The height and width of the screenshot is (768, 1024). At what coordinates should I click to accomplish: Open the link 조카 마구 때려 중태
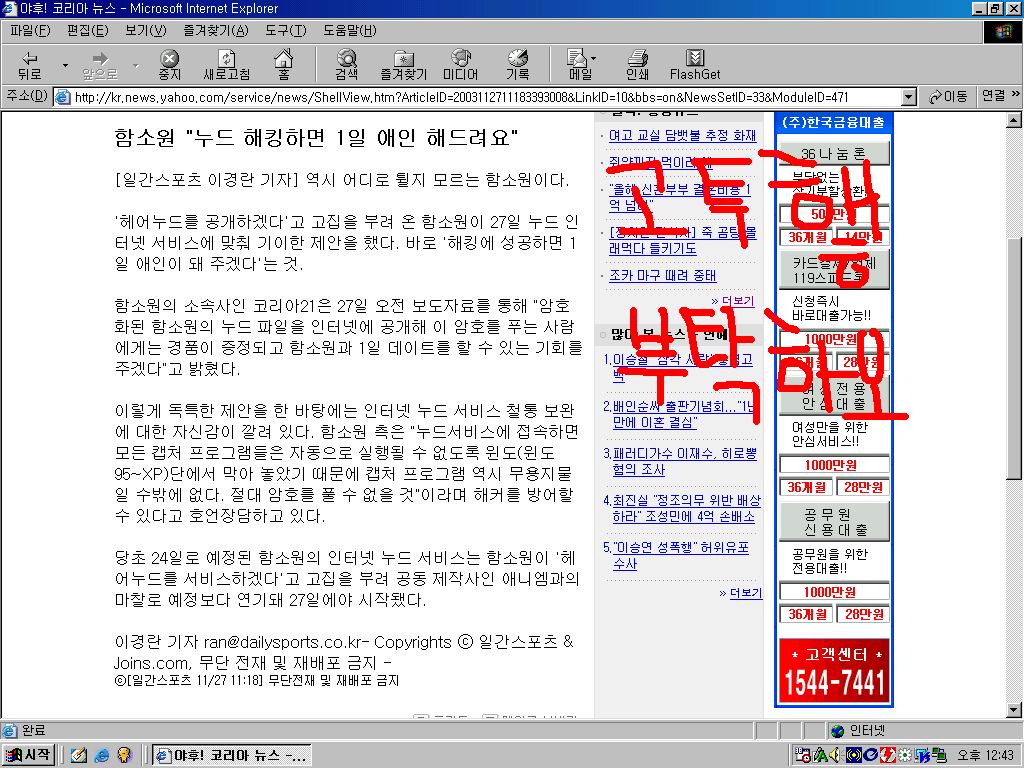click(663, 276)
